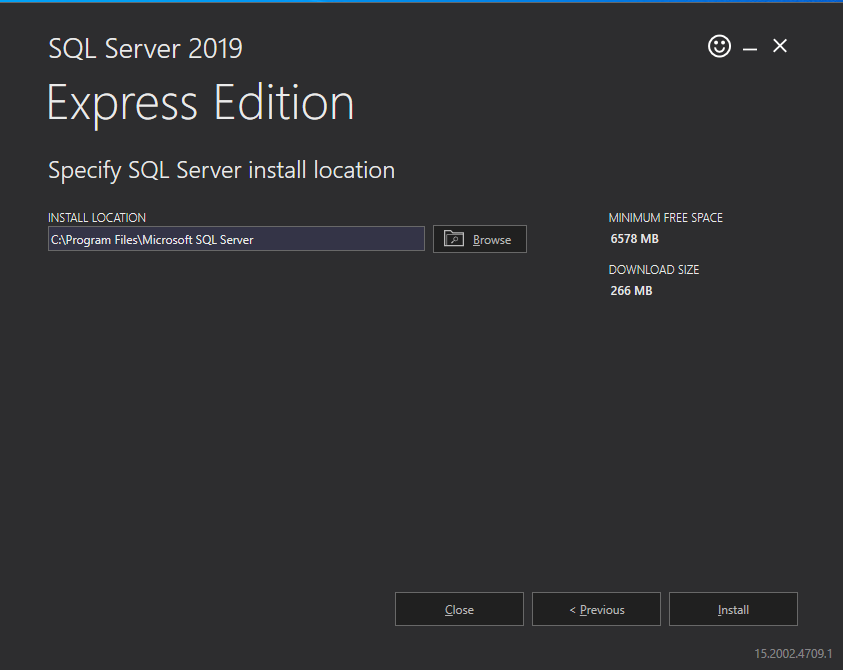Viewport: 843px width, 670px height.
Task: Click the DOWNLOAD SIZE label
Action: tap(654, 270)
